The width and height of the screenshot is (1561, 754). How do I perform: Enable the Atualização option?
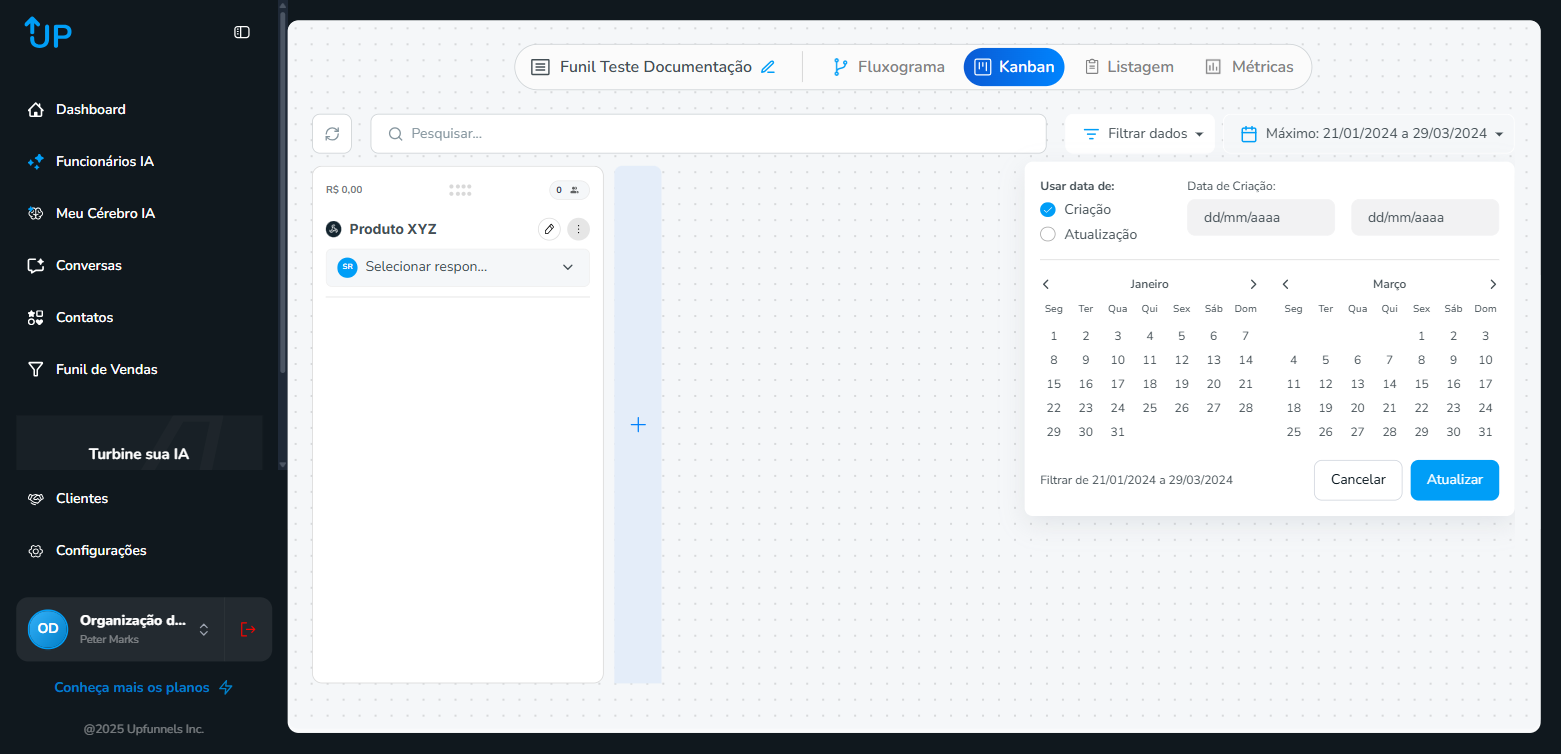[x=1047, y=234]
